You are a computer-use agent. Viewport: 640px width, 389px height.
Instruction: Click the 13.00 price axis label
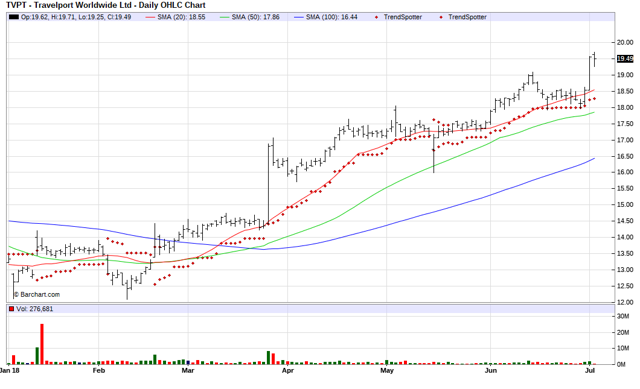625,270
